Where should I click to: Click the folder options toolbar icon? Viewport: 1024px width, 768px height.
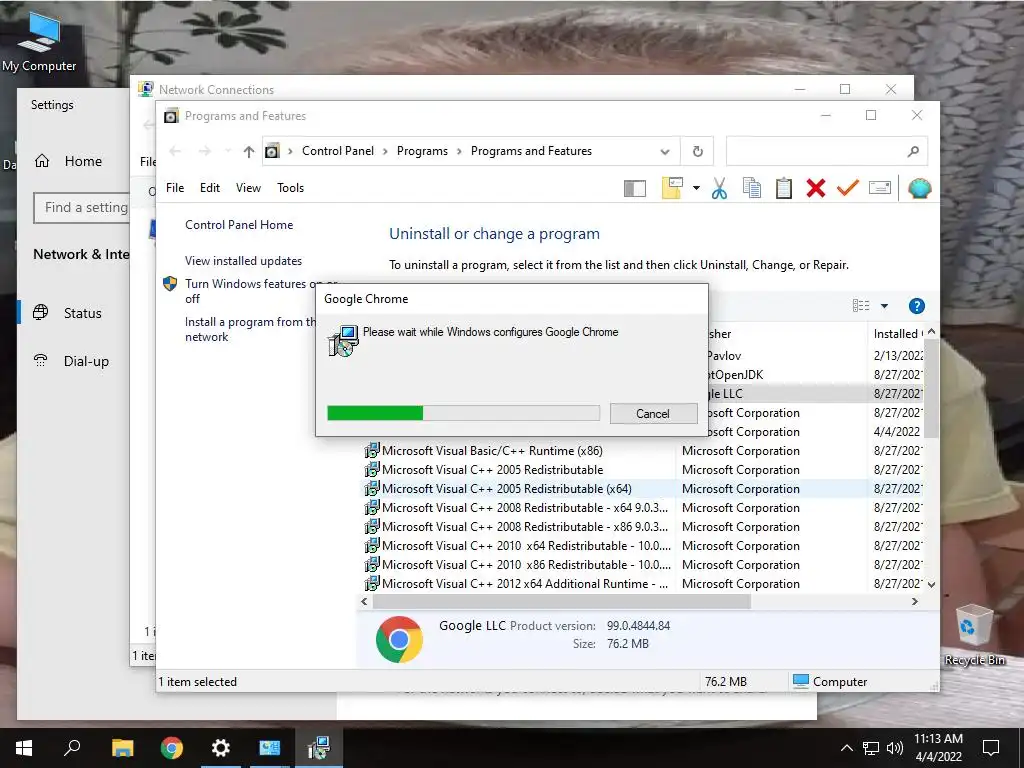[672, 188]
